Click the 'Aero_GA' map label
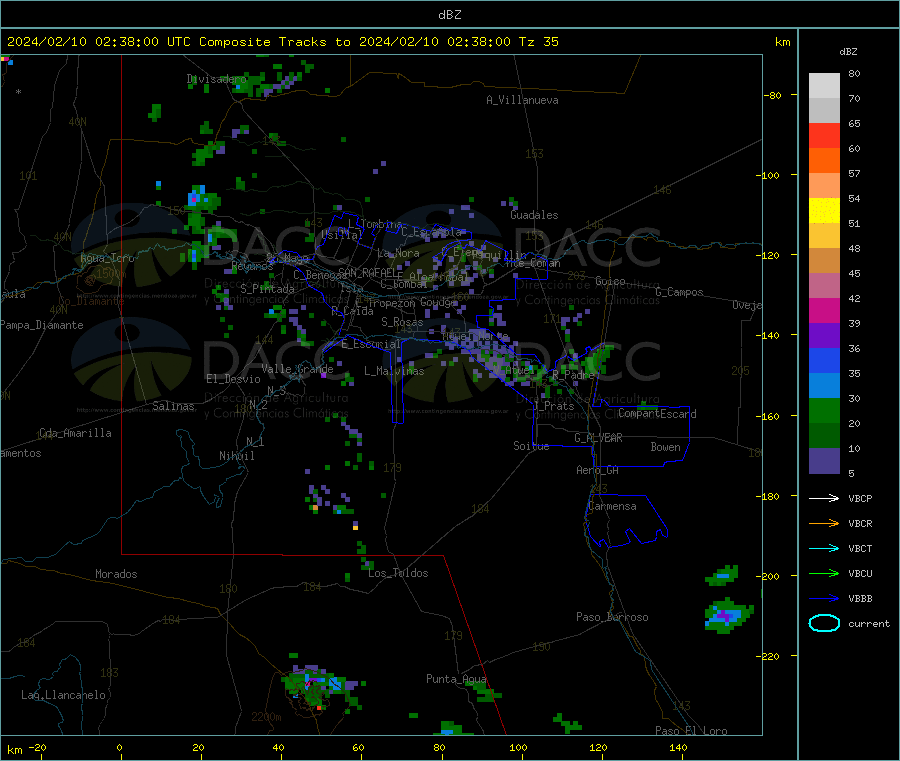Screen dimensions: 900x761 click(598, 470)
